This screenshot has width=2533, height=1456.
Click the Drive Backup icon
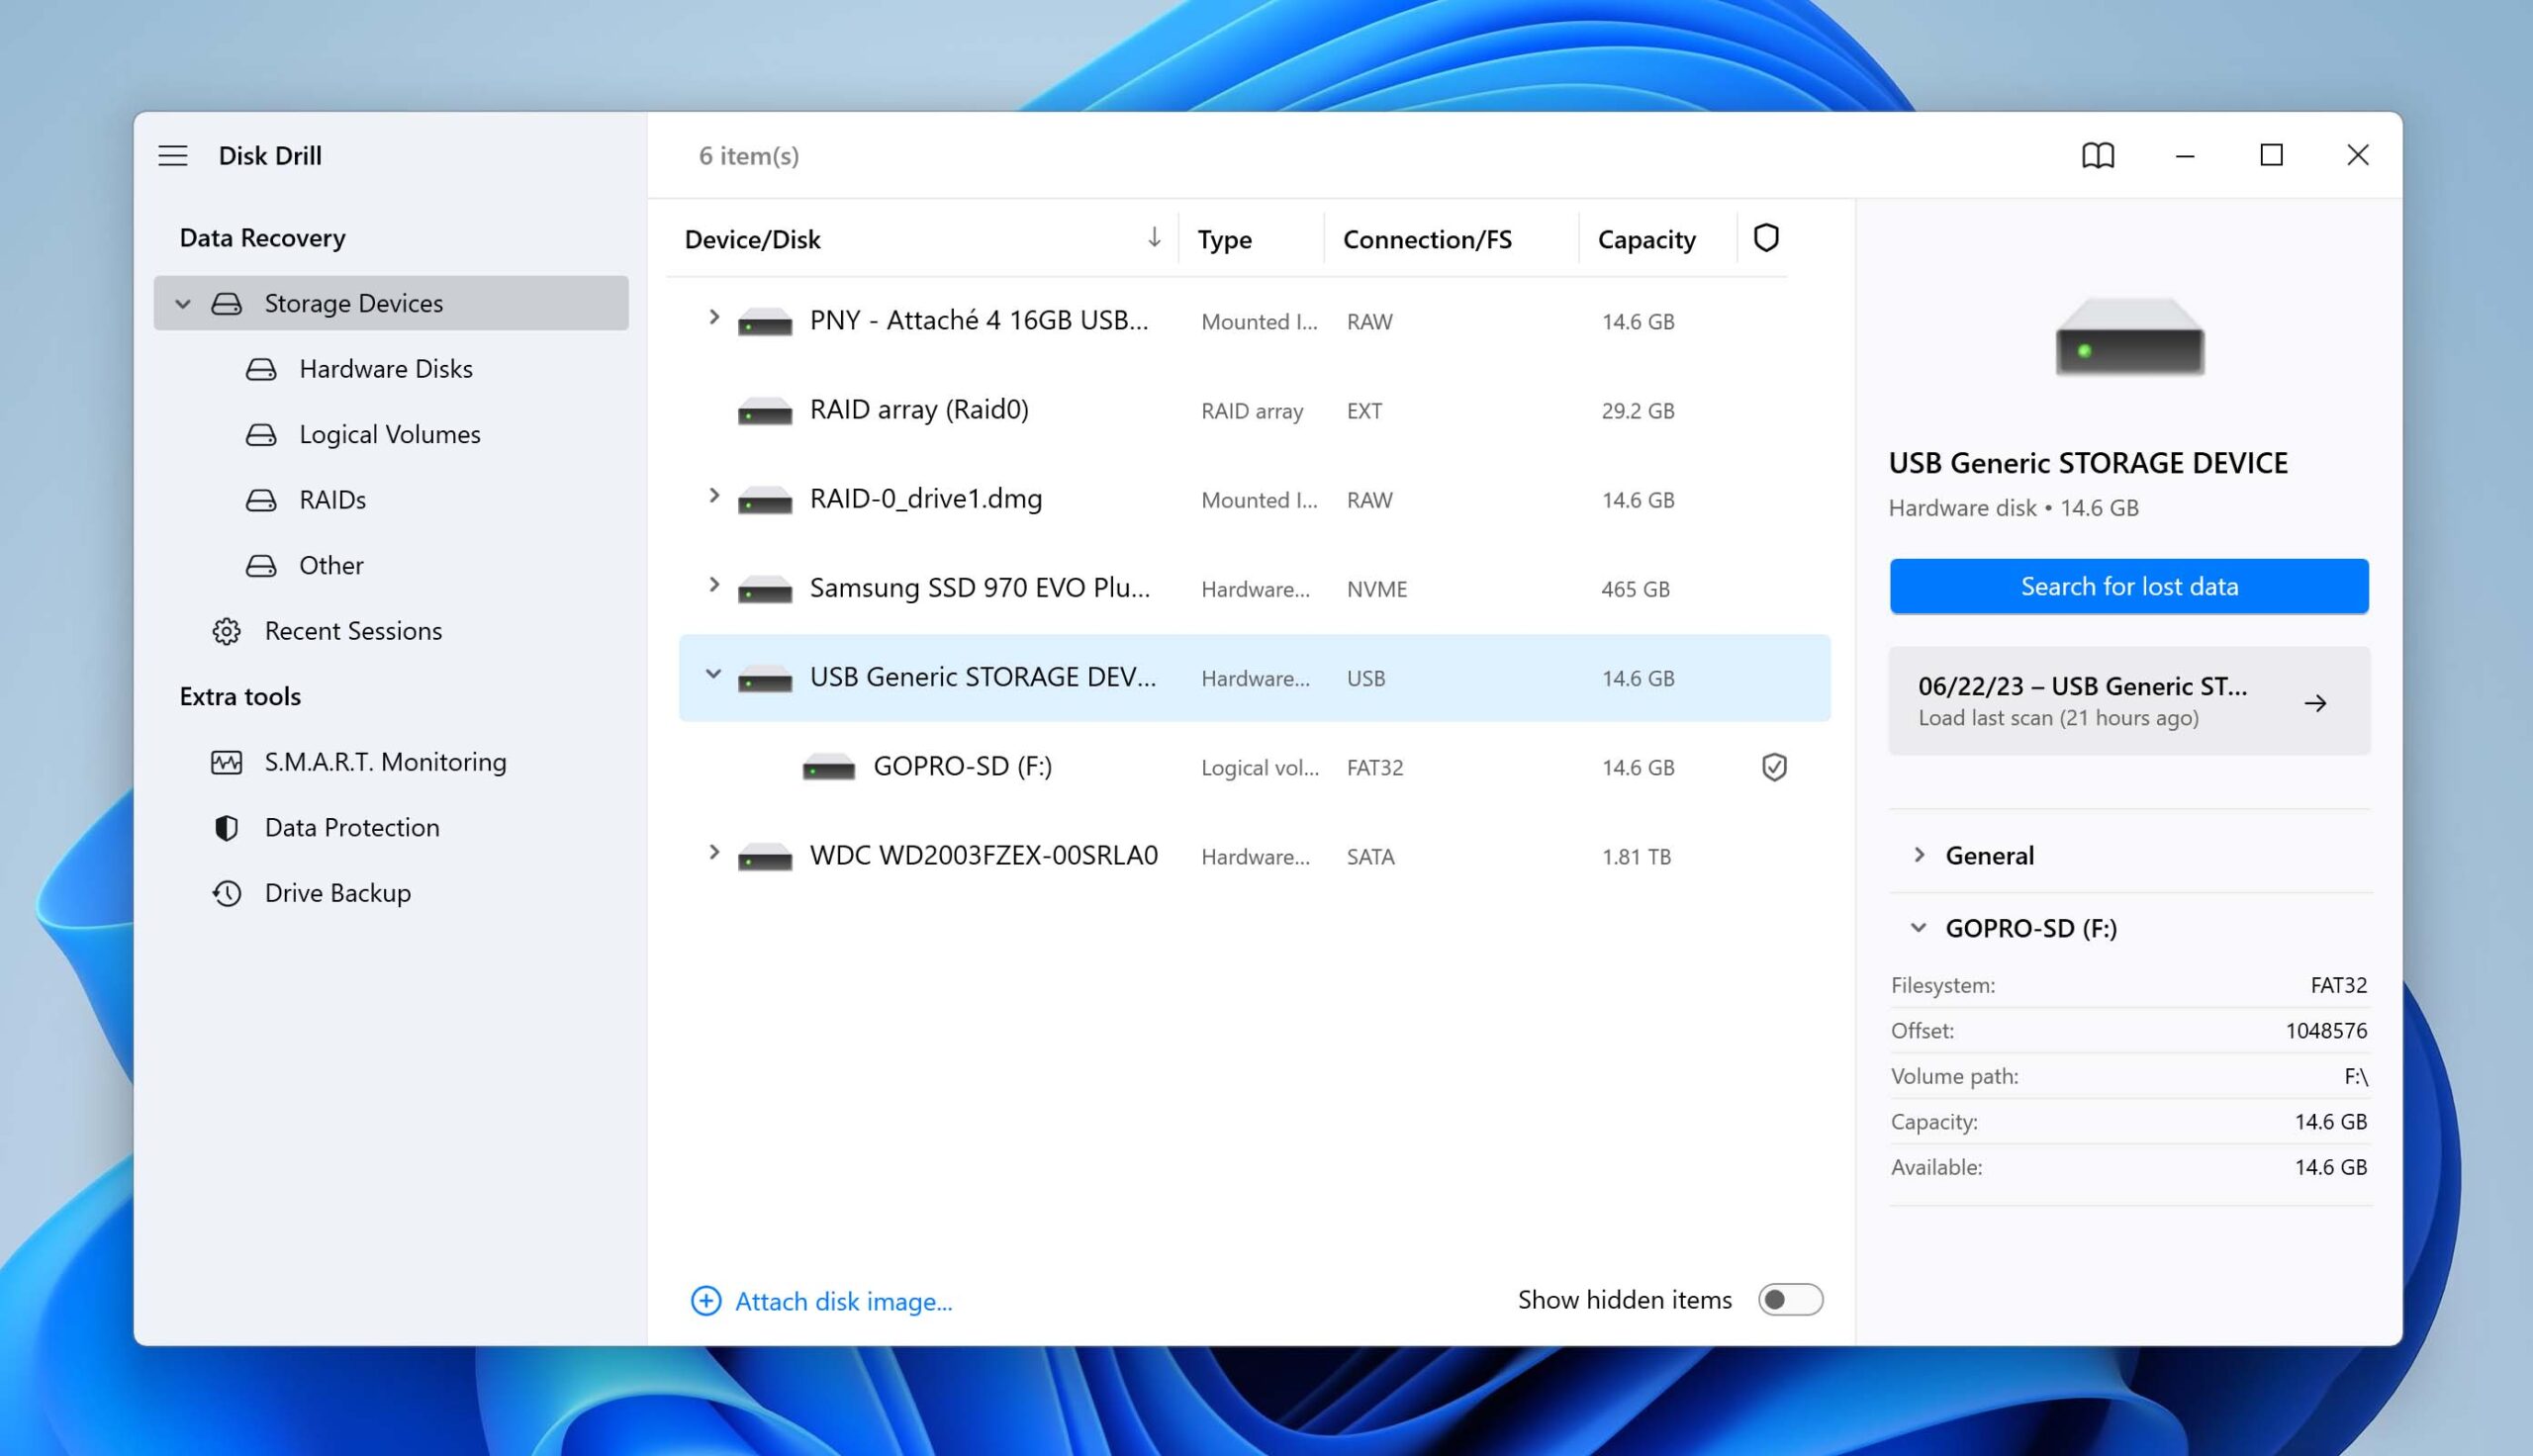click(x=225, y=890)
